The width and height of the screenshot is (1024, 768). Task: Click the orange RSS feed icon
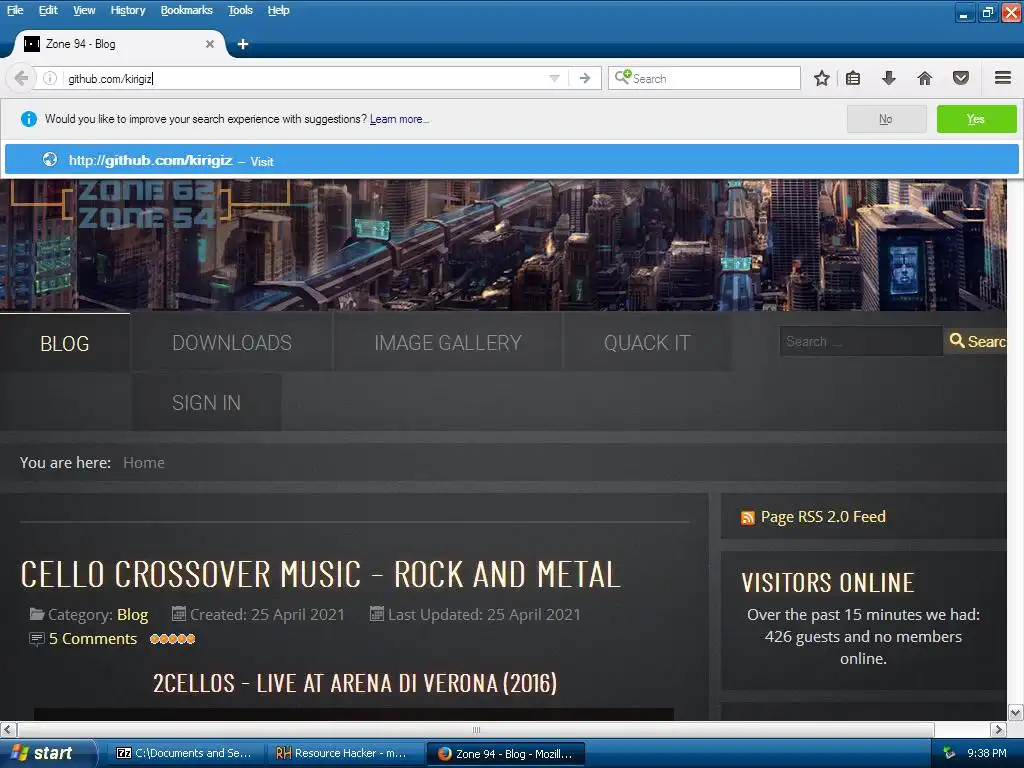pos(748,518)
